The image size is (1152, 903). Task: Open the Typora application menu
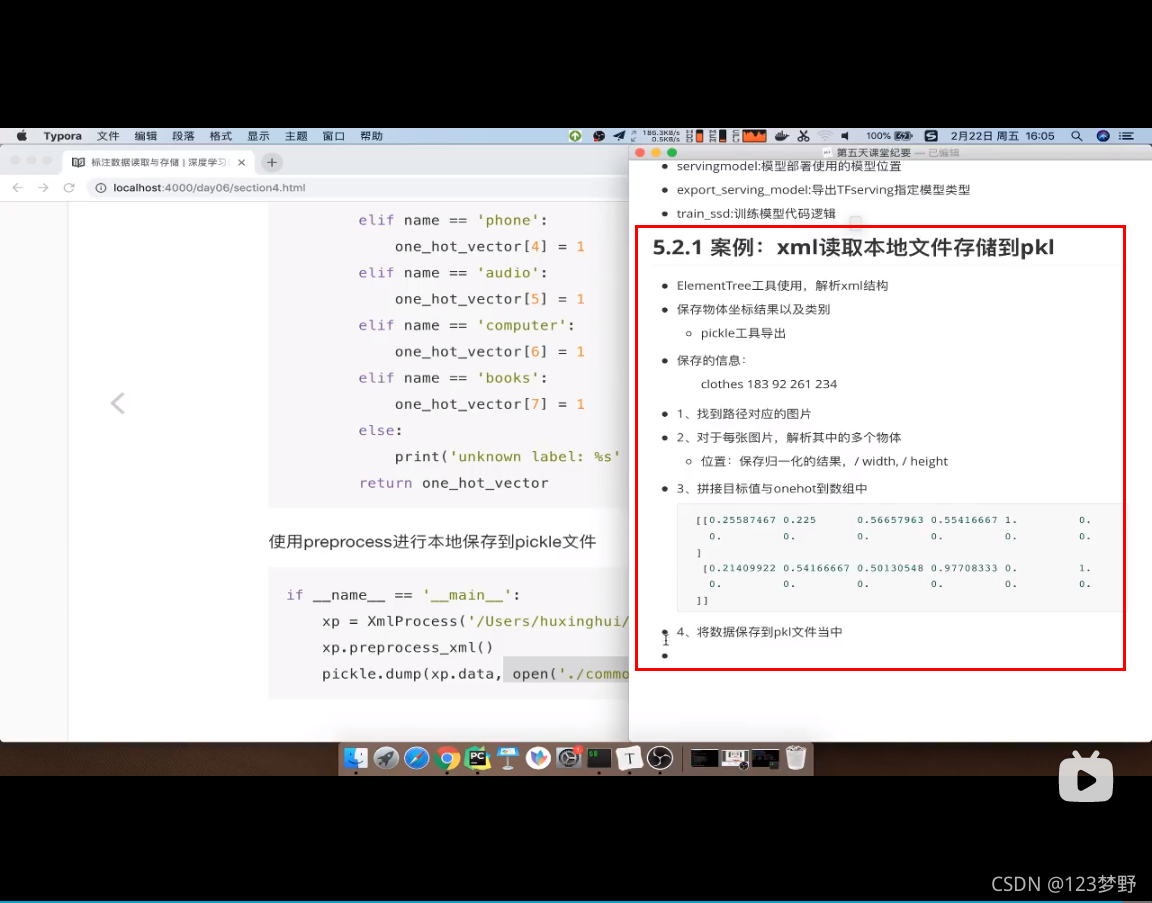[62, 136]
